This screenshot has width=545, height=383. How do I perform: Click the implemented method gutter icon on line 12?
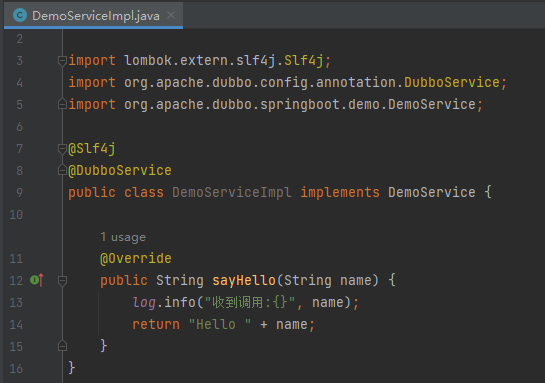click(x=36, y=280)
